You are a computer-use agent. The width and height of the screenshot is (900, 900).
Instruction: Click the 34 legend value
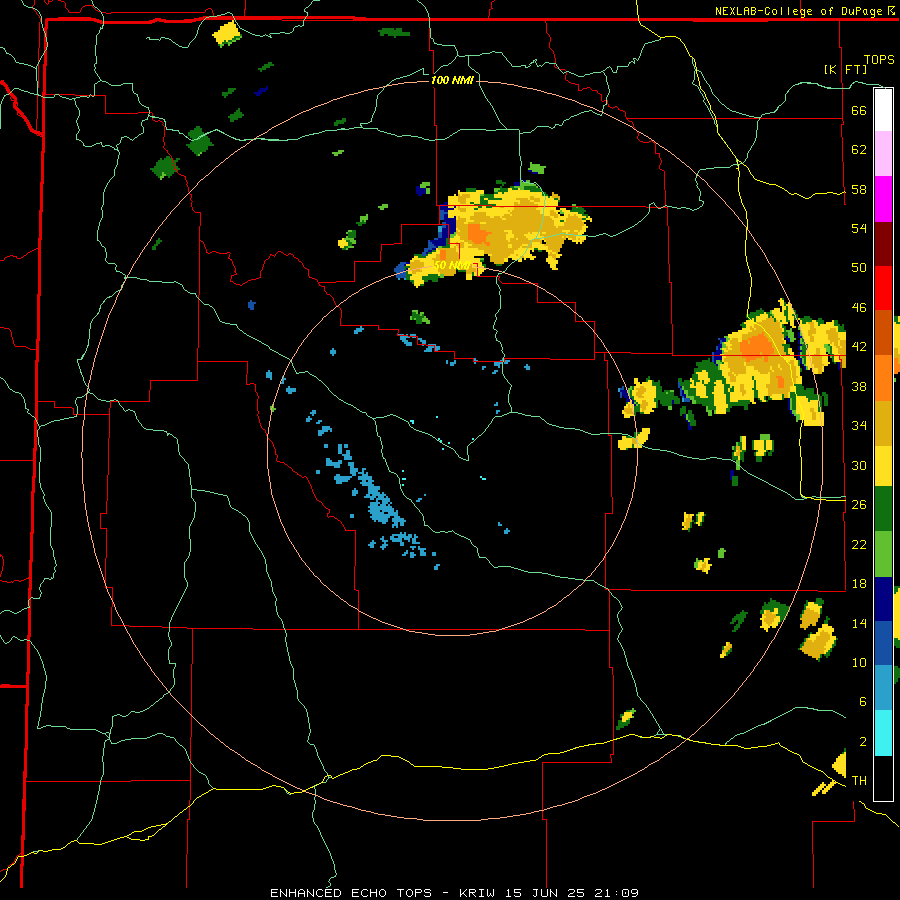(x=859, y=426)
